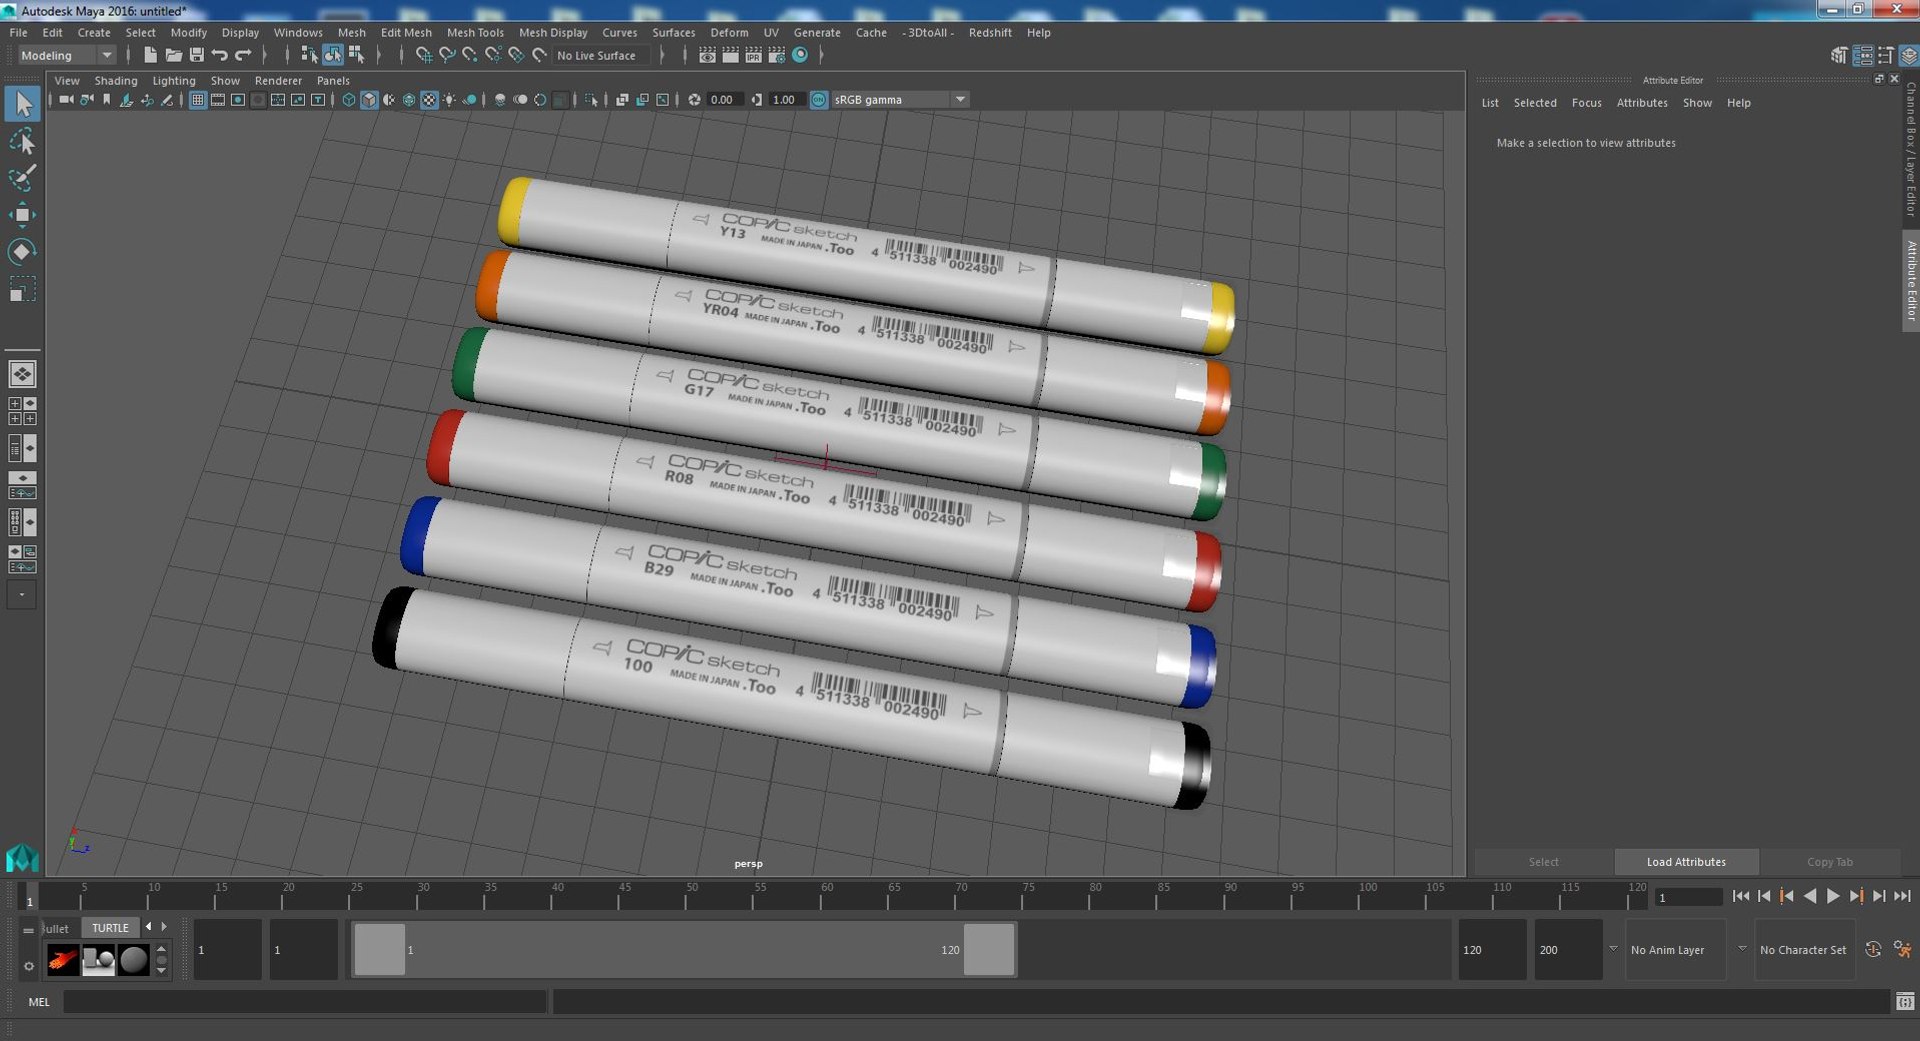Toggle smooth shade all
The height and width of the screenshot is (1041, 1920).
tap(369, 100)
